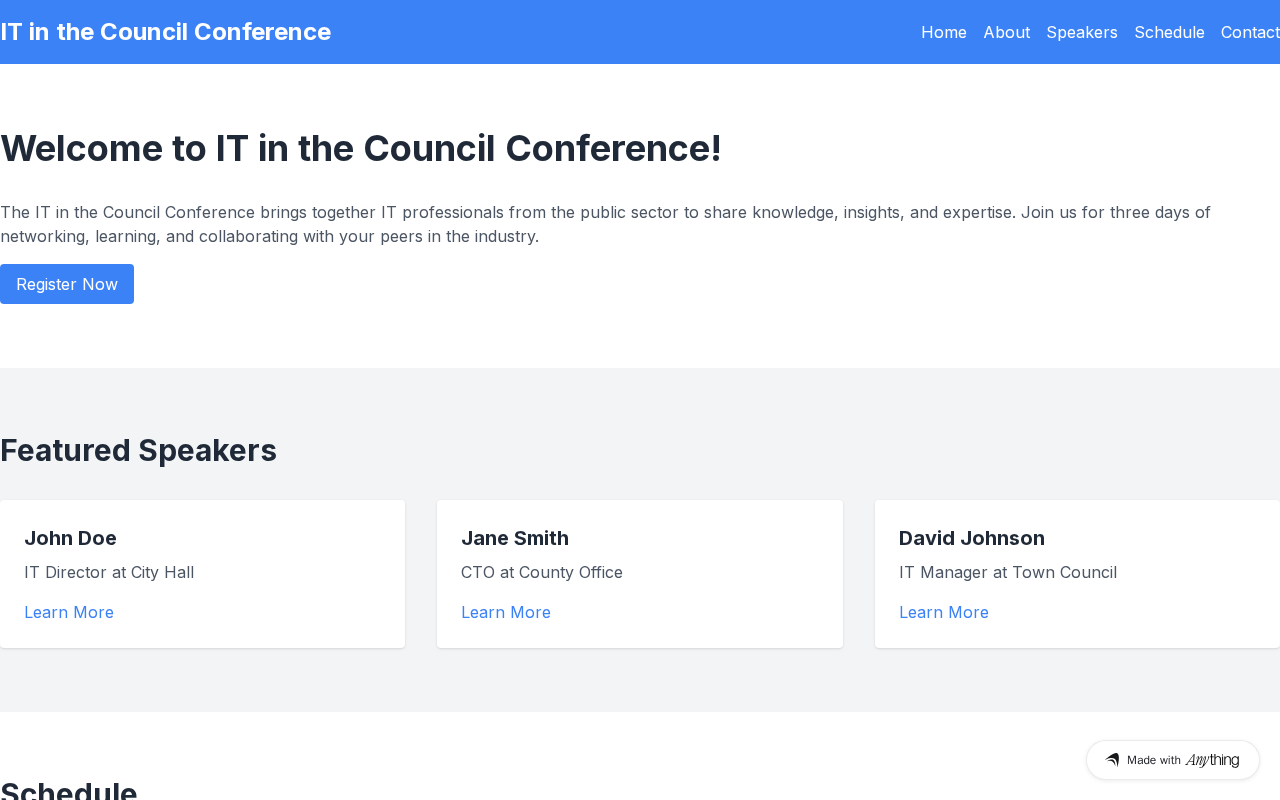
Task: Click the IT Manager at Town Council text
Action: [x=1007, y=572]
